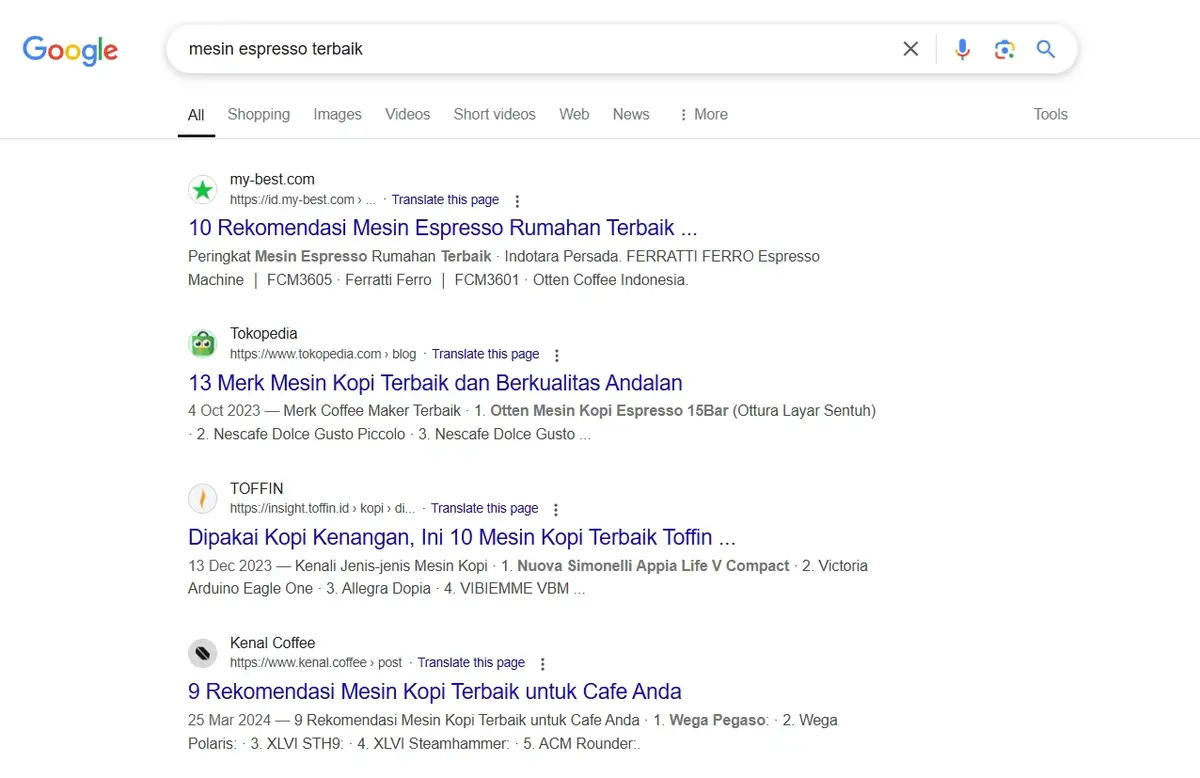Open three-dot menu for Kenal Coffee result
This screenshot has height=778, width=1200.
tap(543, 664)
